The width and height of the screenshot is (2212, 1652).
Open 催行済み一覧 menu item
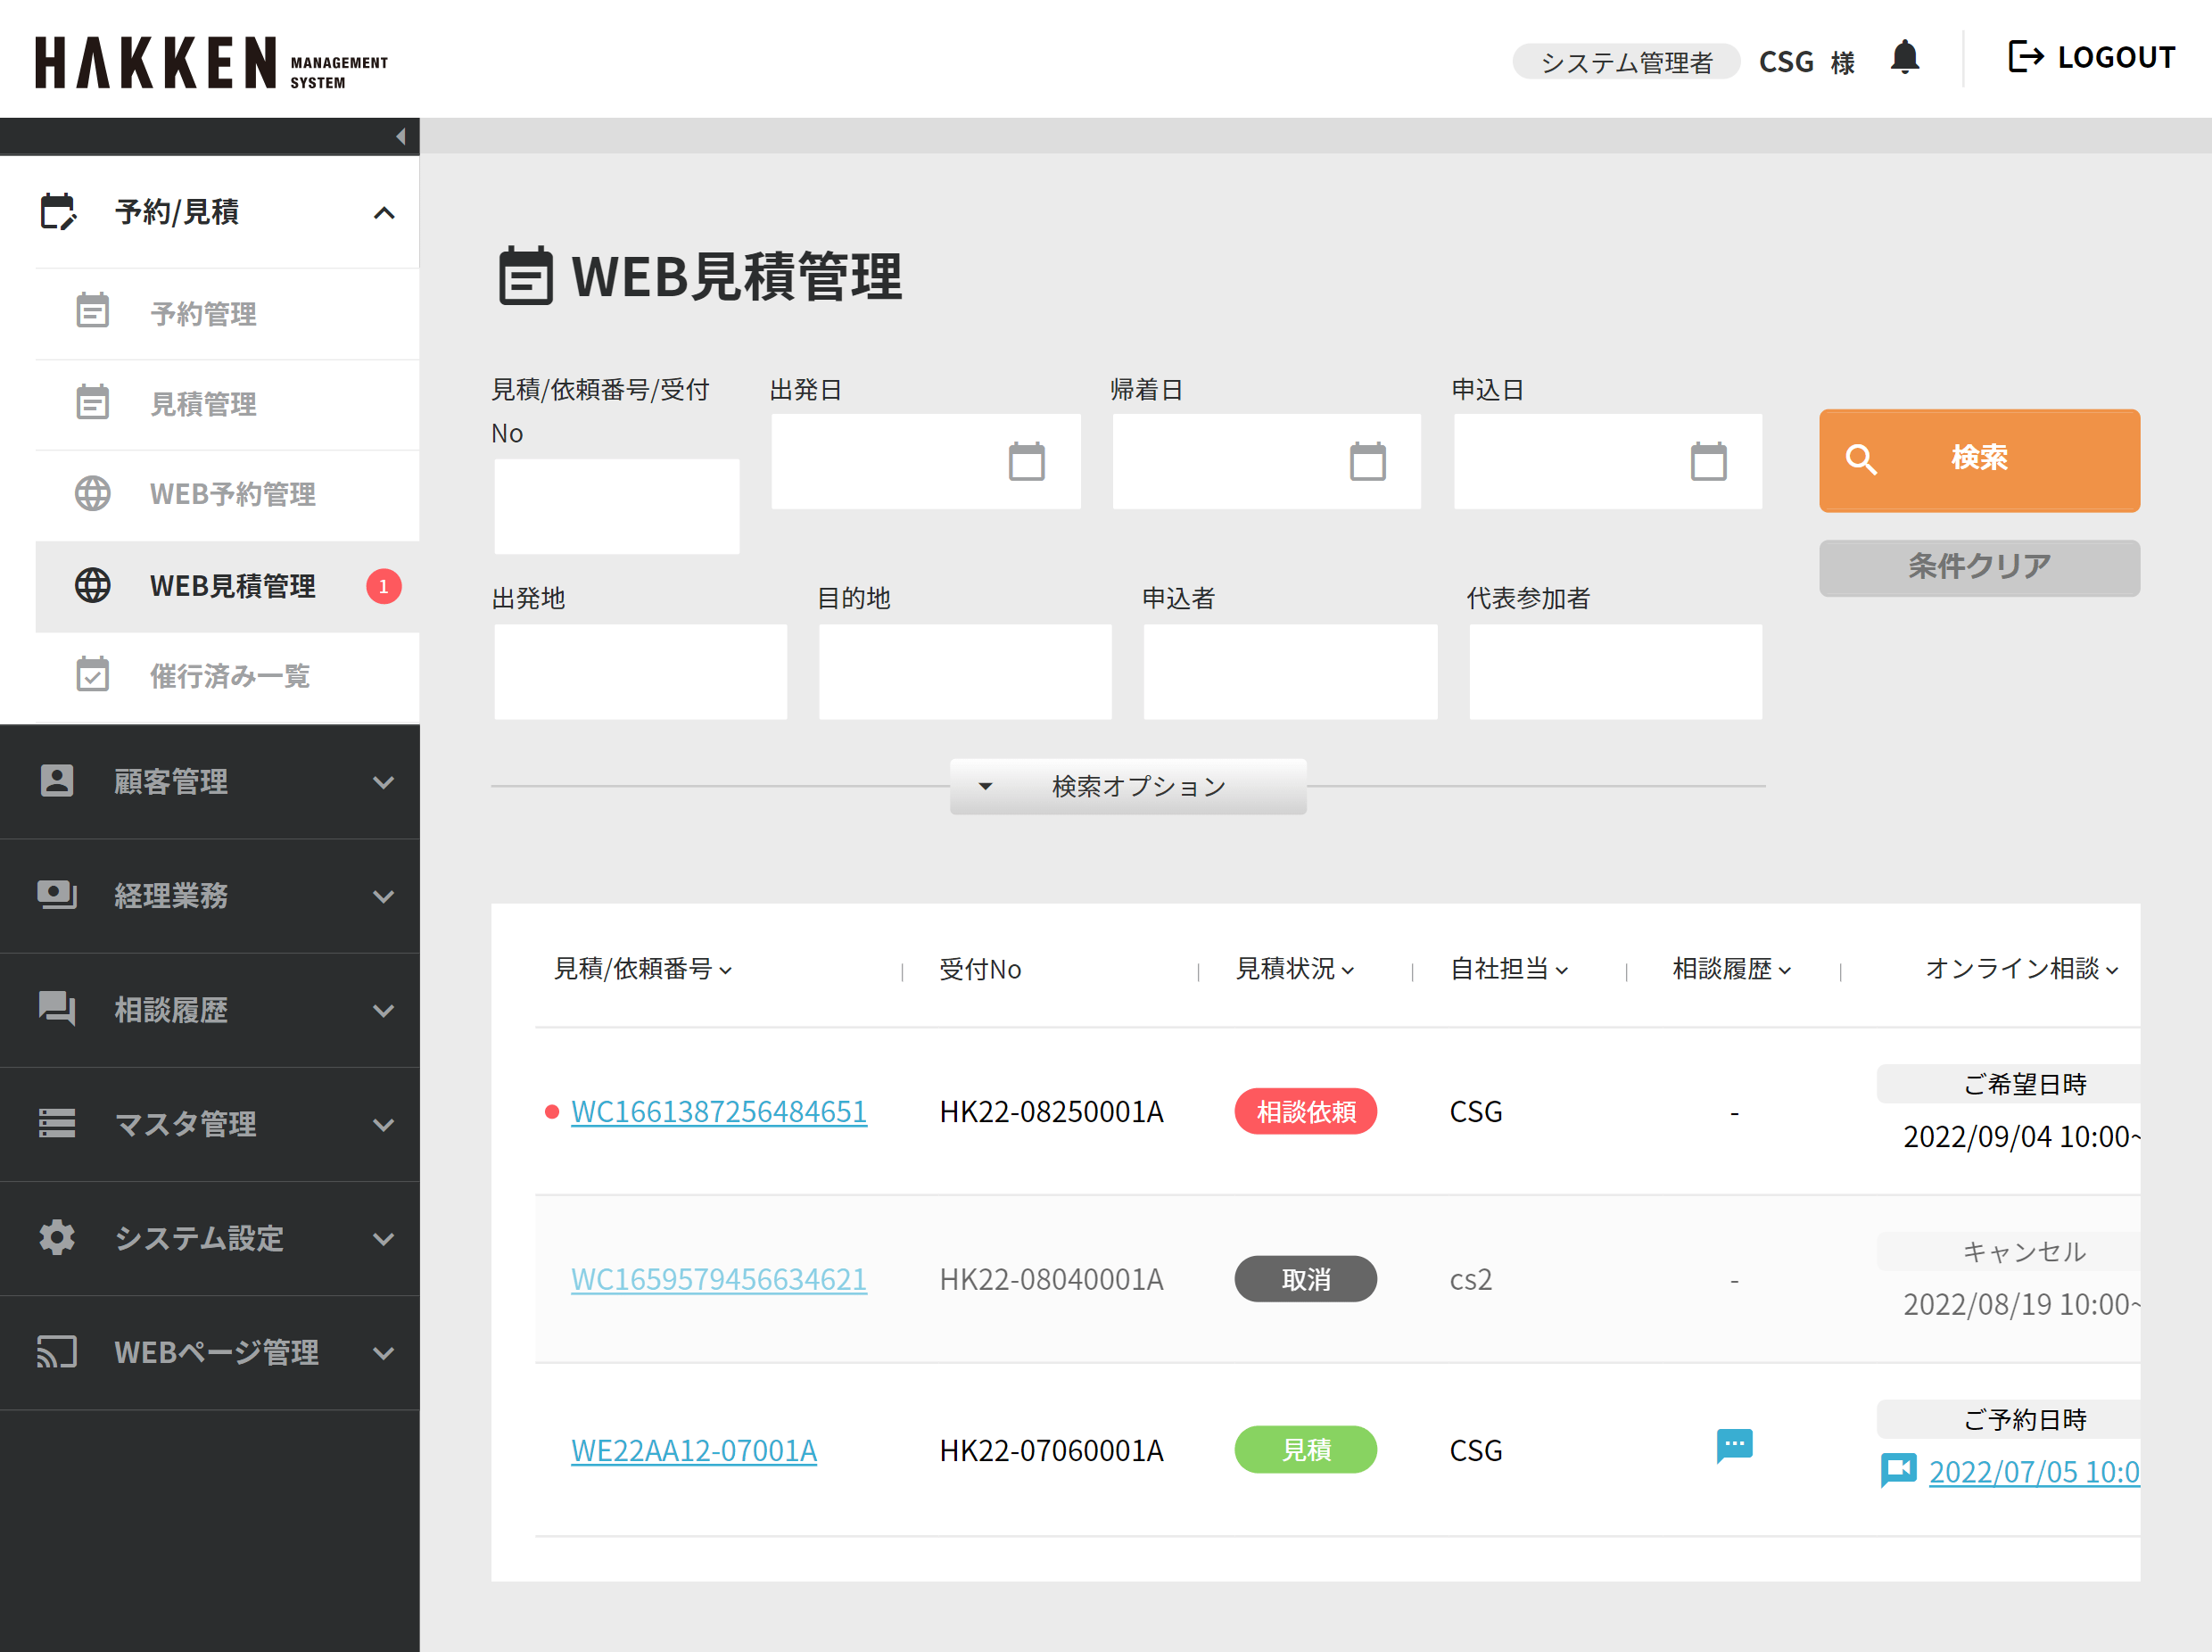(229, 676)
